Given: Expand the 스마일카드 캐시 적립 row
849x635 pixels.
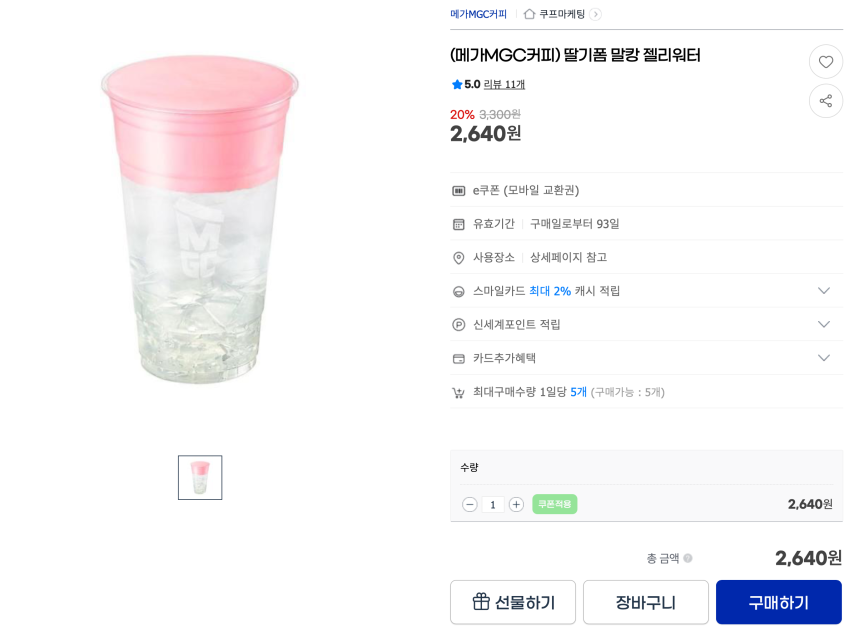Looking at the screenshot, I should (823, 291).
